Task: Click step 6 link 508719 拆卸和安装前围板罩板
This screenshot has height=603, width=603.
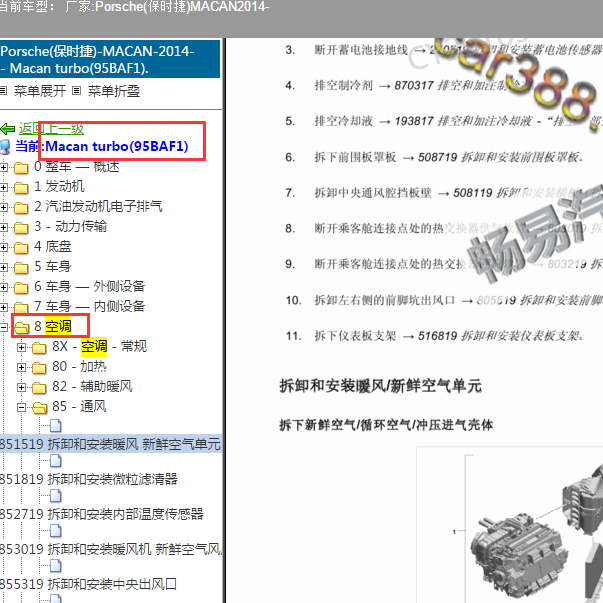Action: 501,157
